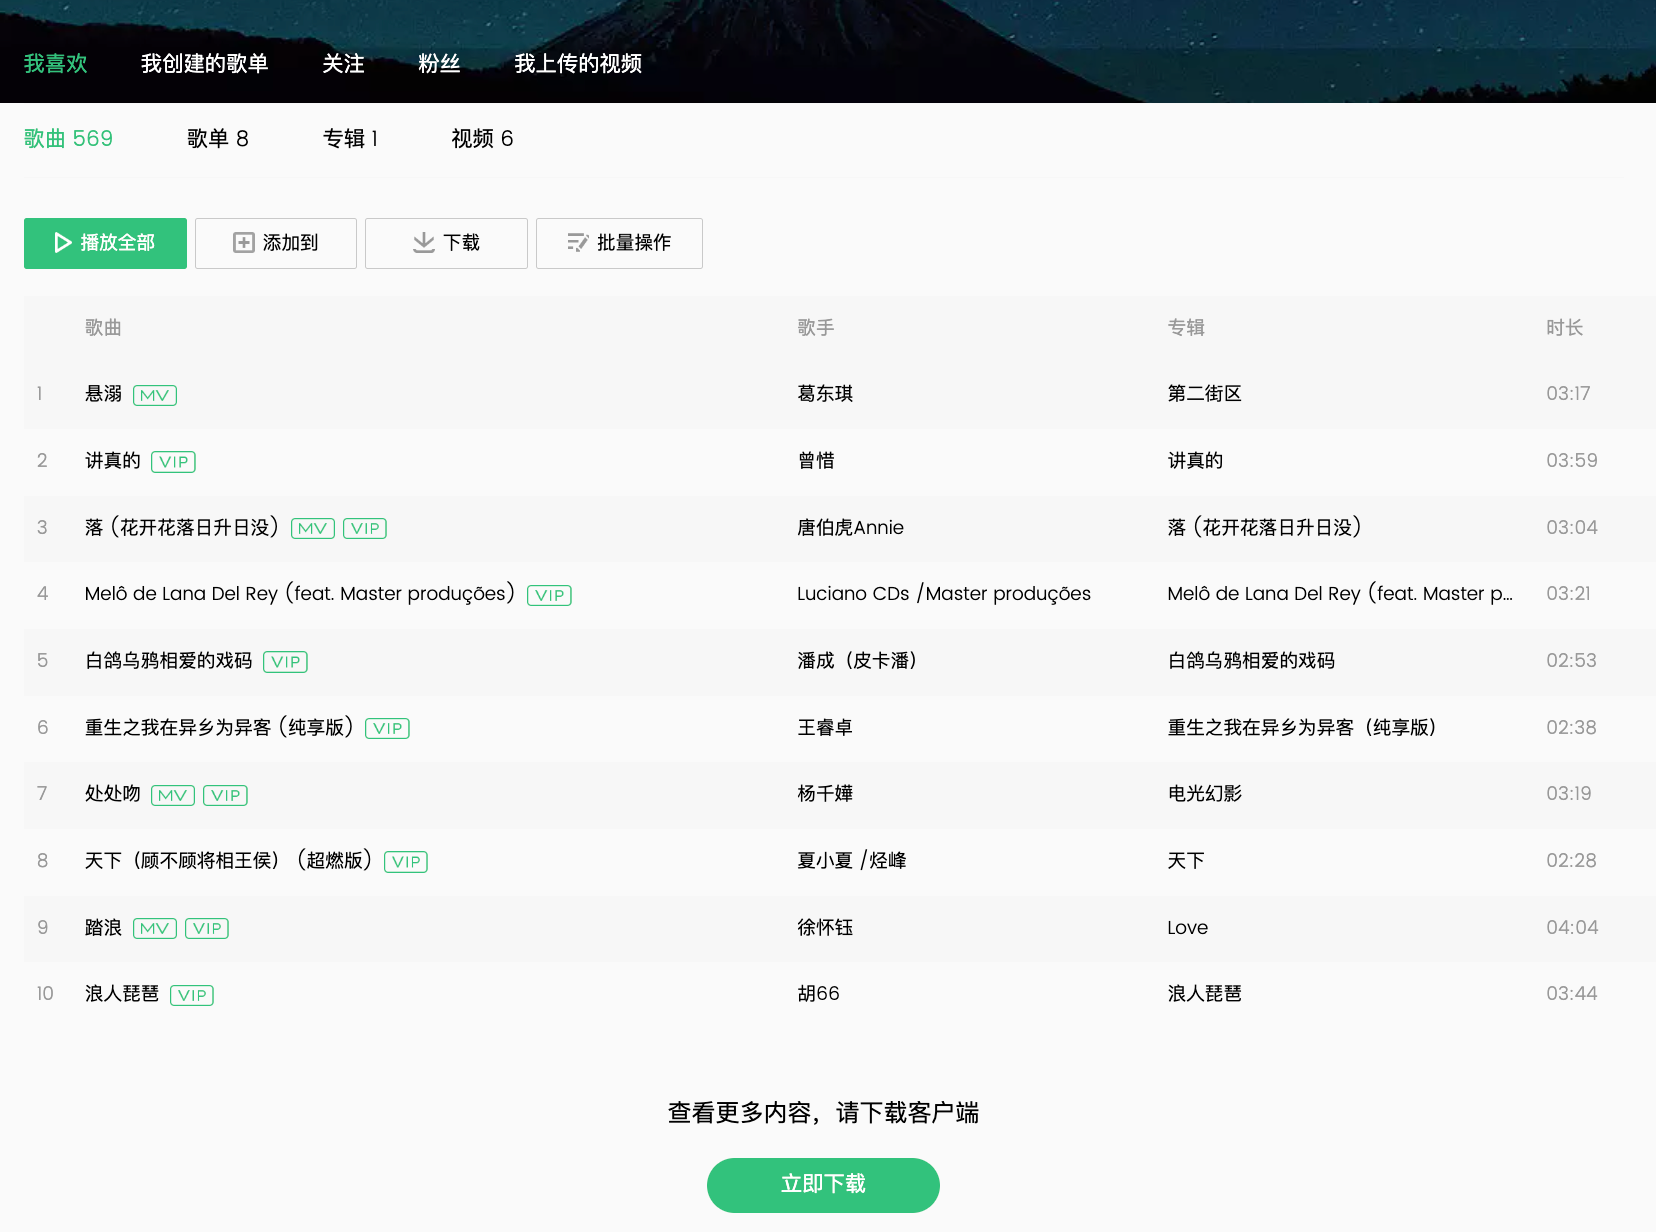Image resolution: width=1656 pixels, height=1232 pixels.
Task: Open 批量操作 batch operations
Action: tap(619, 243)
